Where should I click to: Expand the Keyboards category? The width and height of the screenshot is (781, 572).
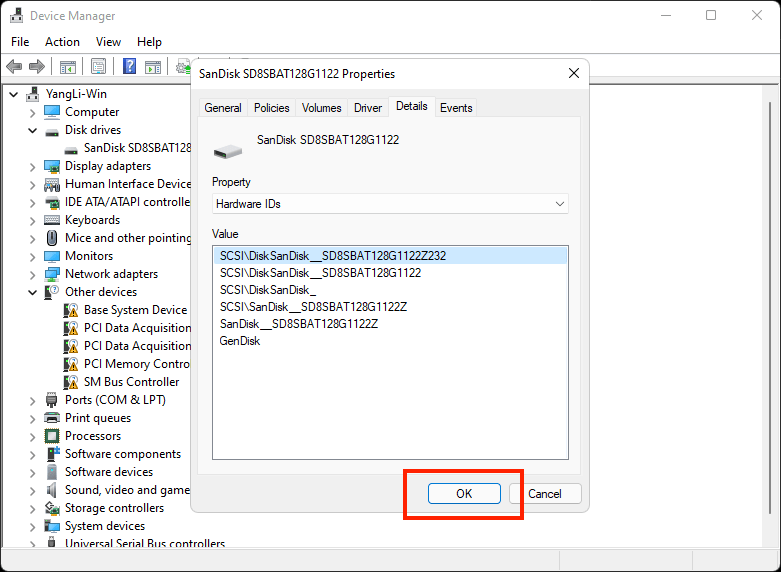click(x=32, y=221)
